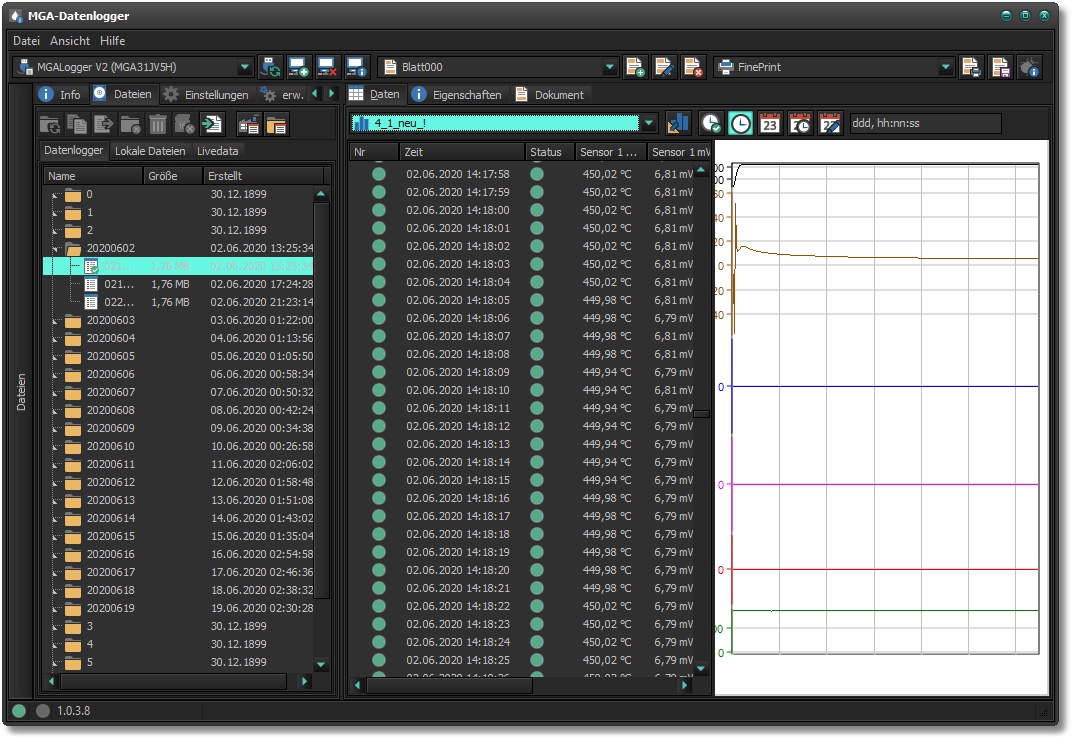Click the factory file list icon

click(x=248, y=125)
